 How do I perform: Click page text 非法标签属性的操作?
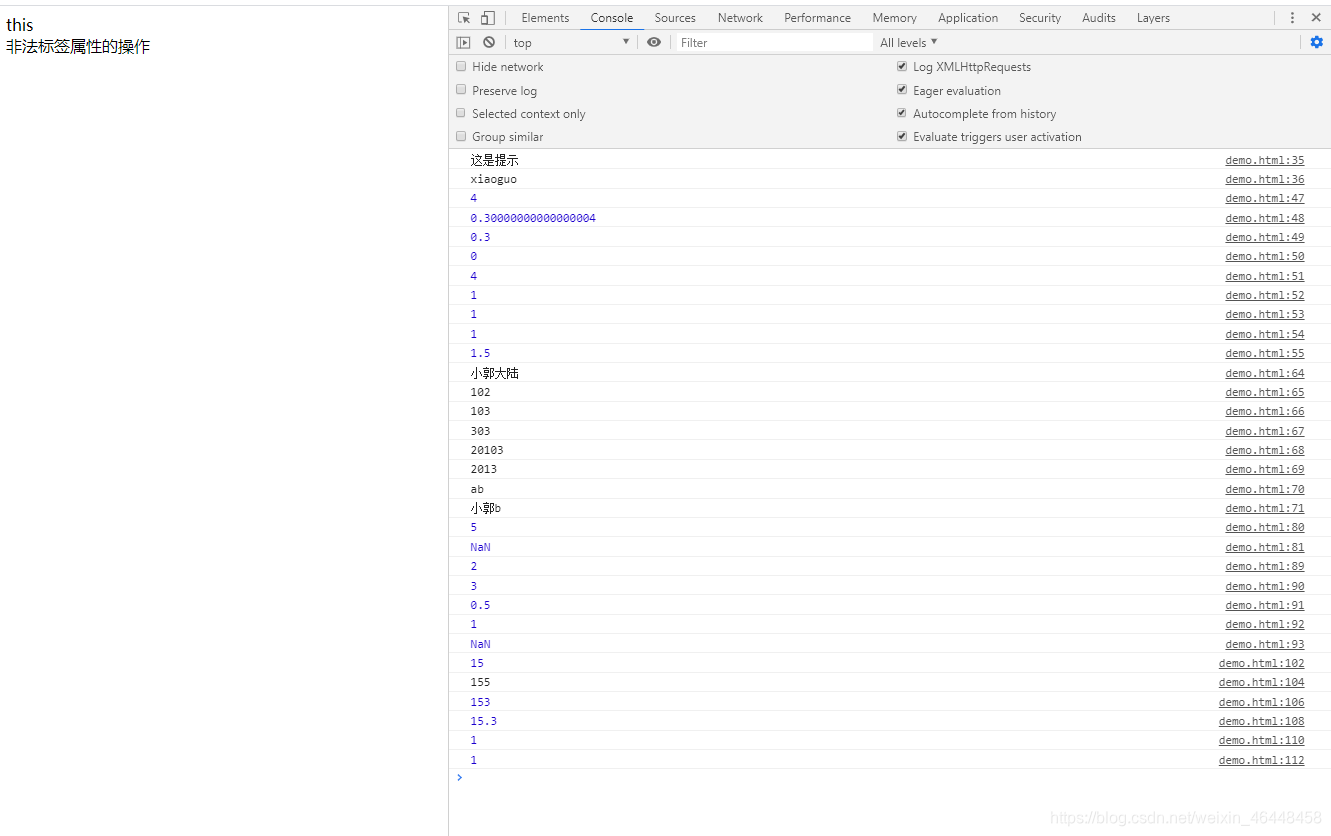(x=78, y=47)
